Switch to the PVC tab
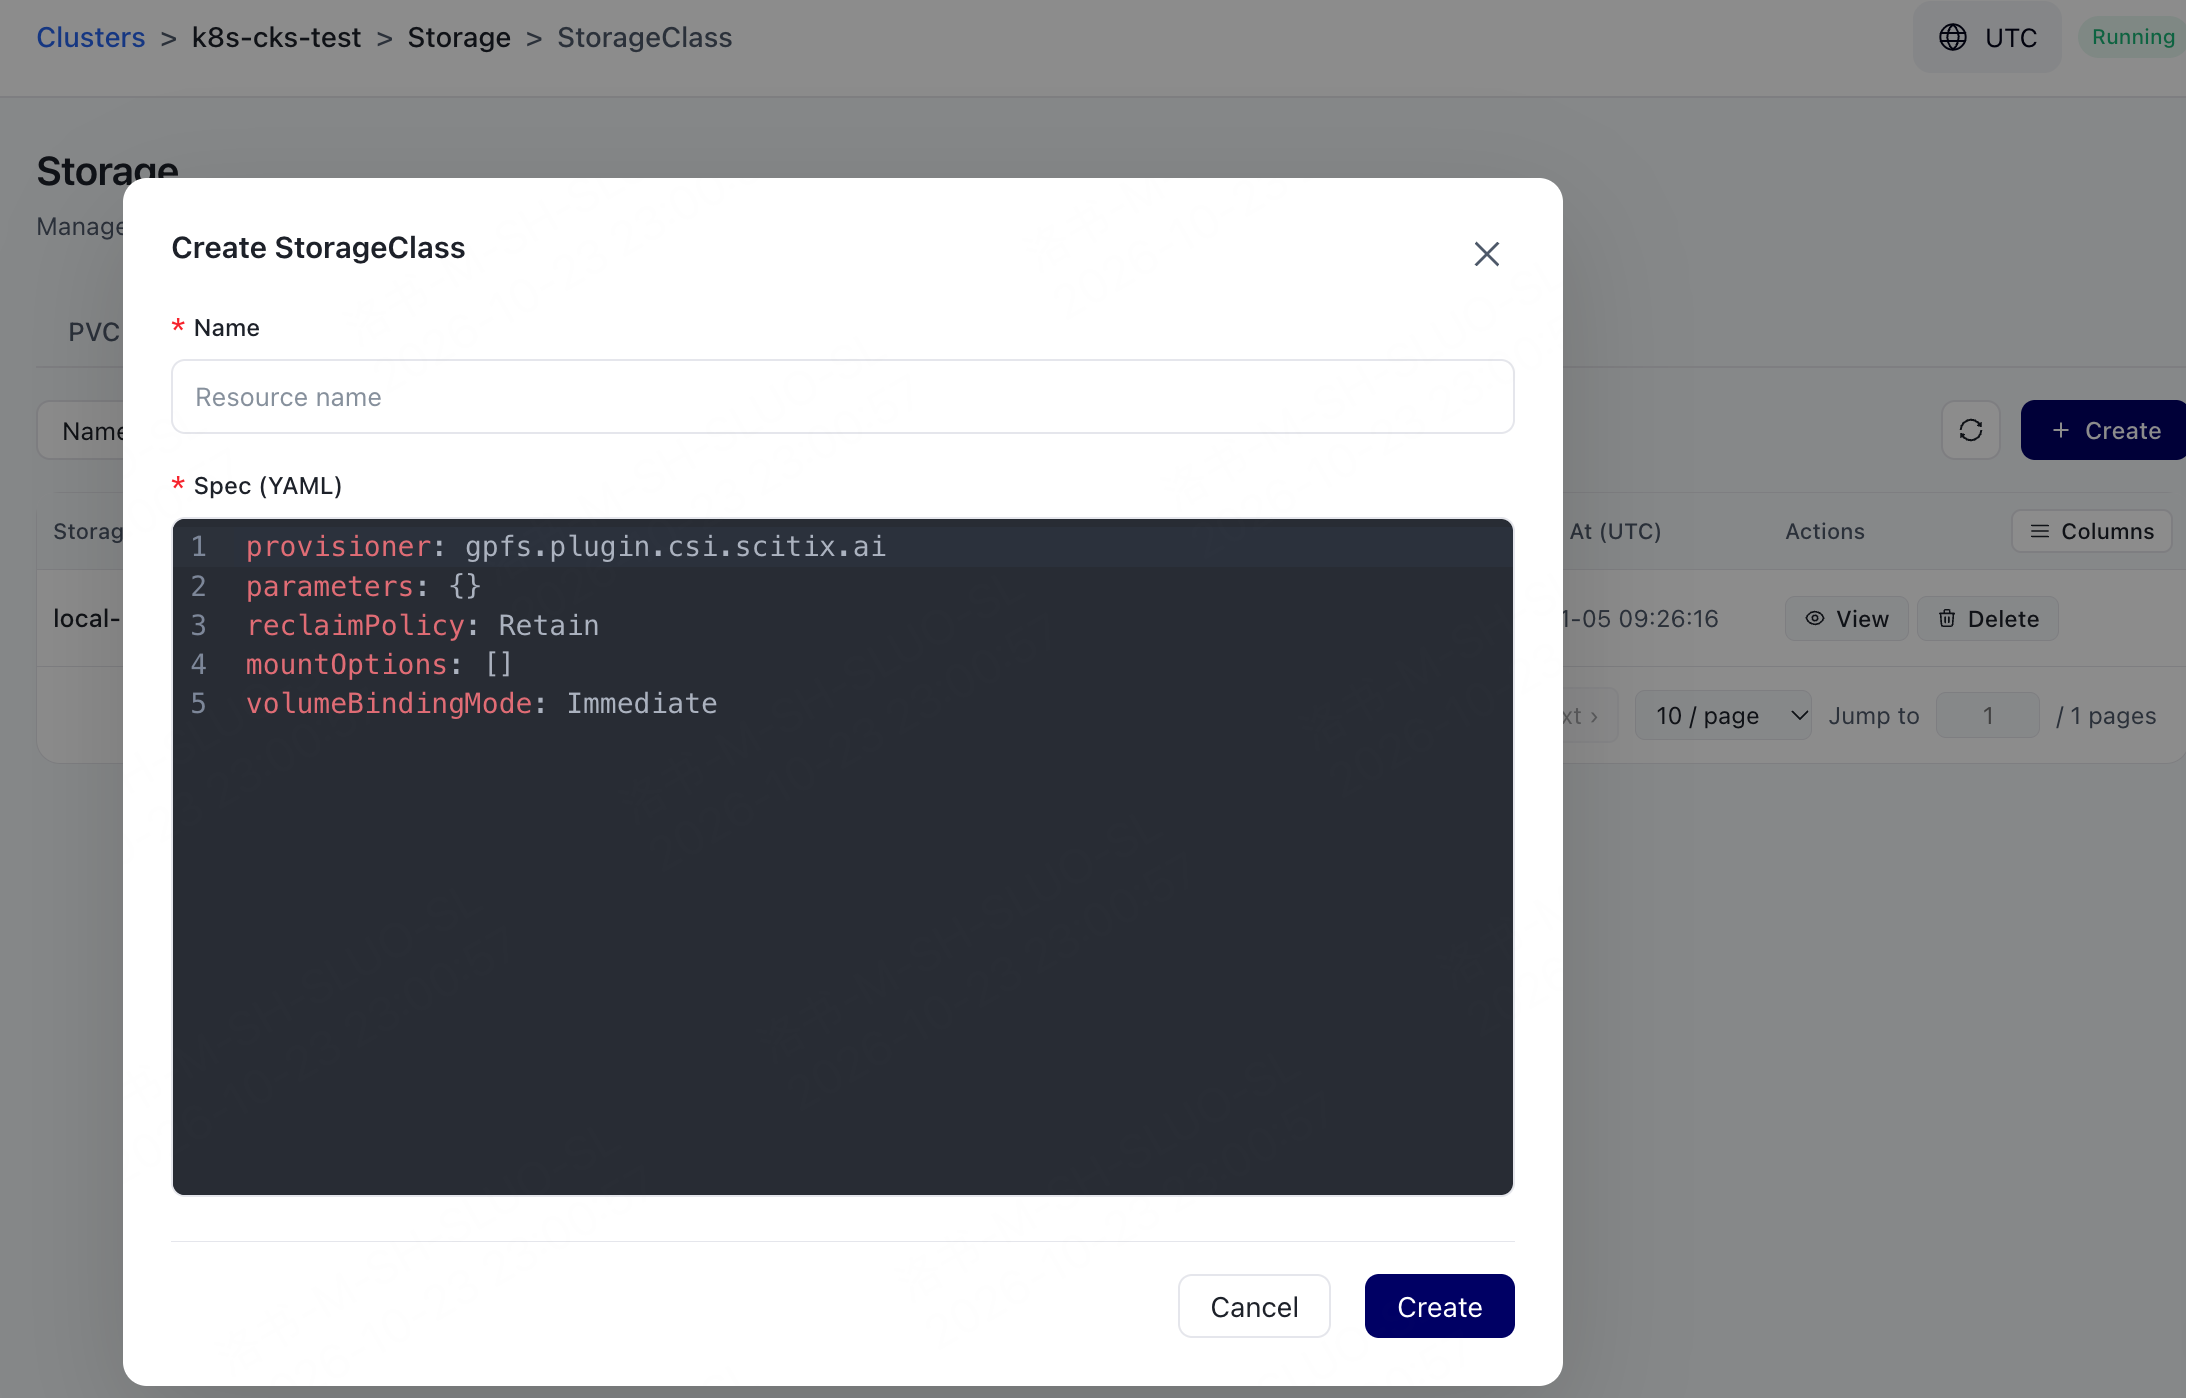Image resolution: width=2186 pixels, height=1398 pixels. [93, 332]
